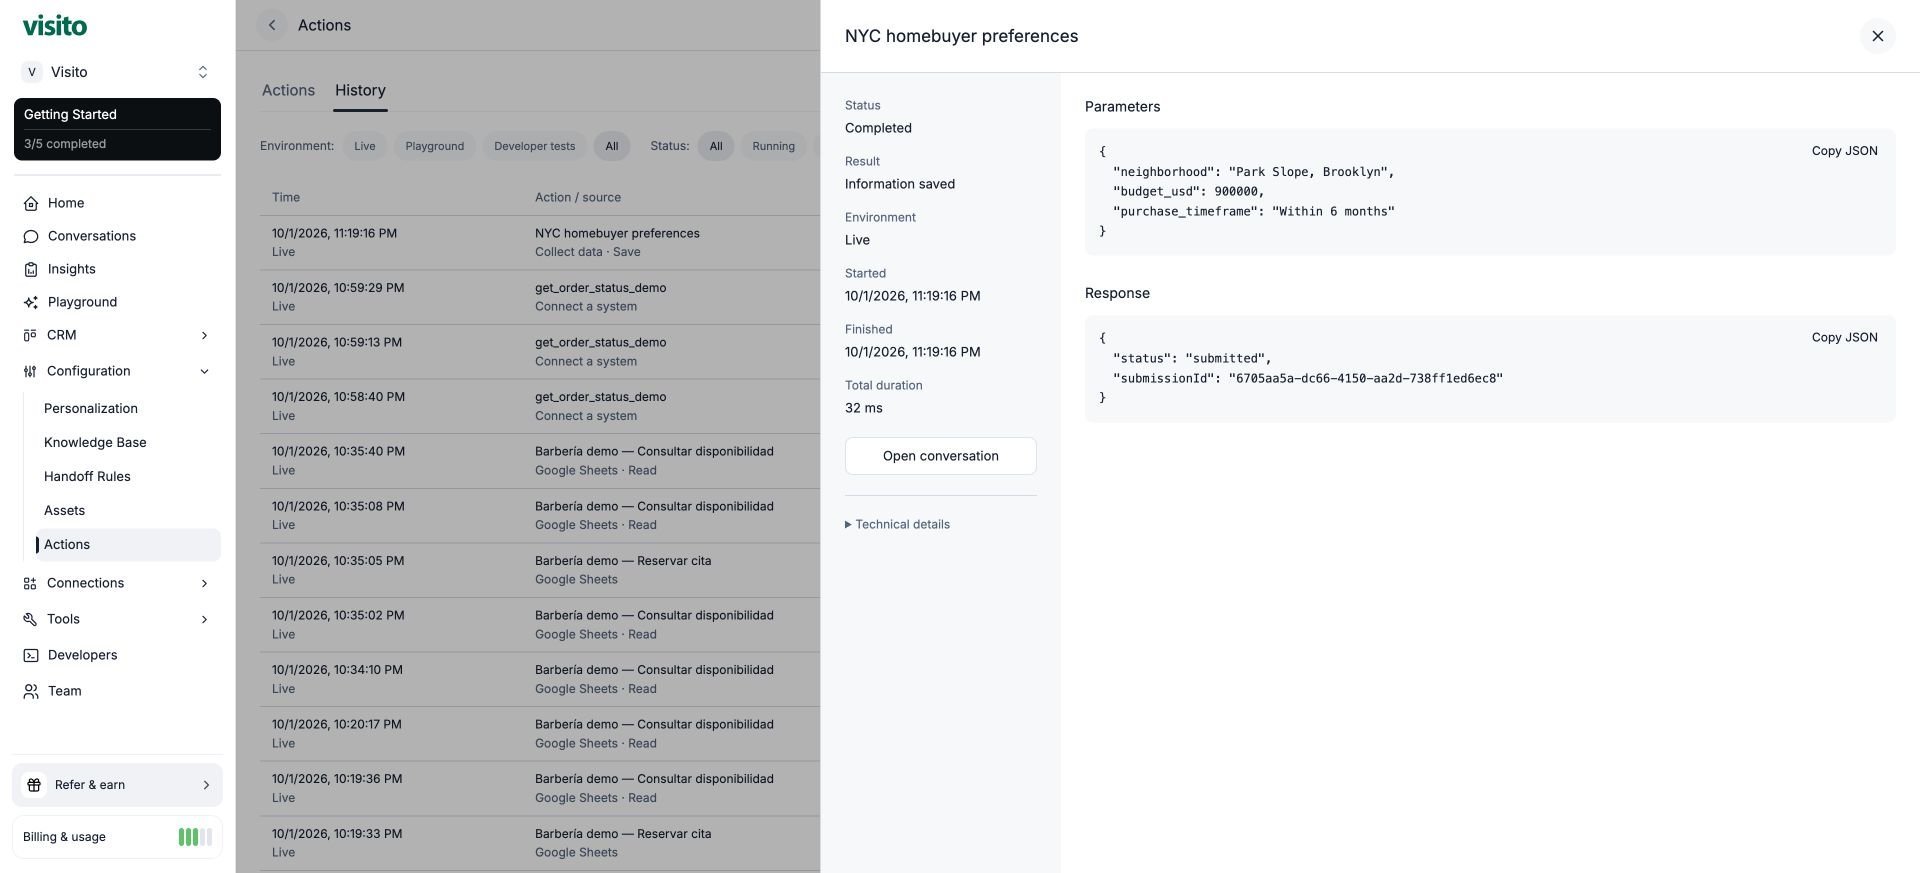Click the Billing & usage bar indicator

(x=195, y=837)
